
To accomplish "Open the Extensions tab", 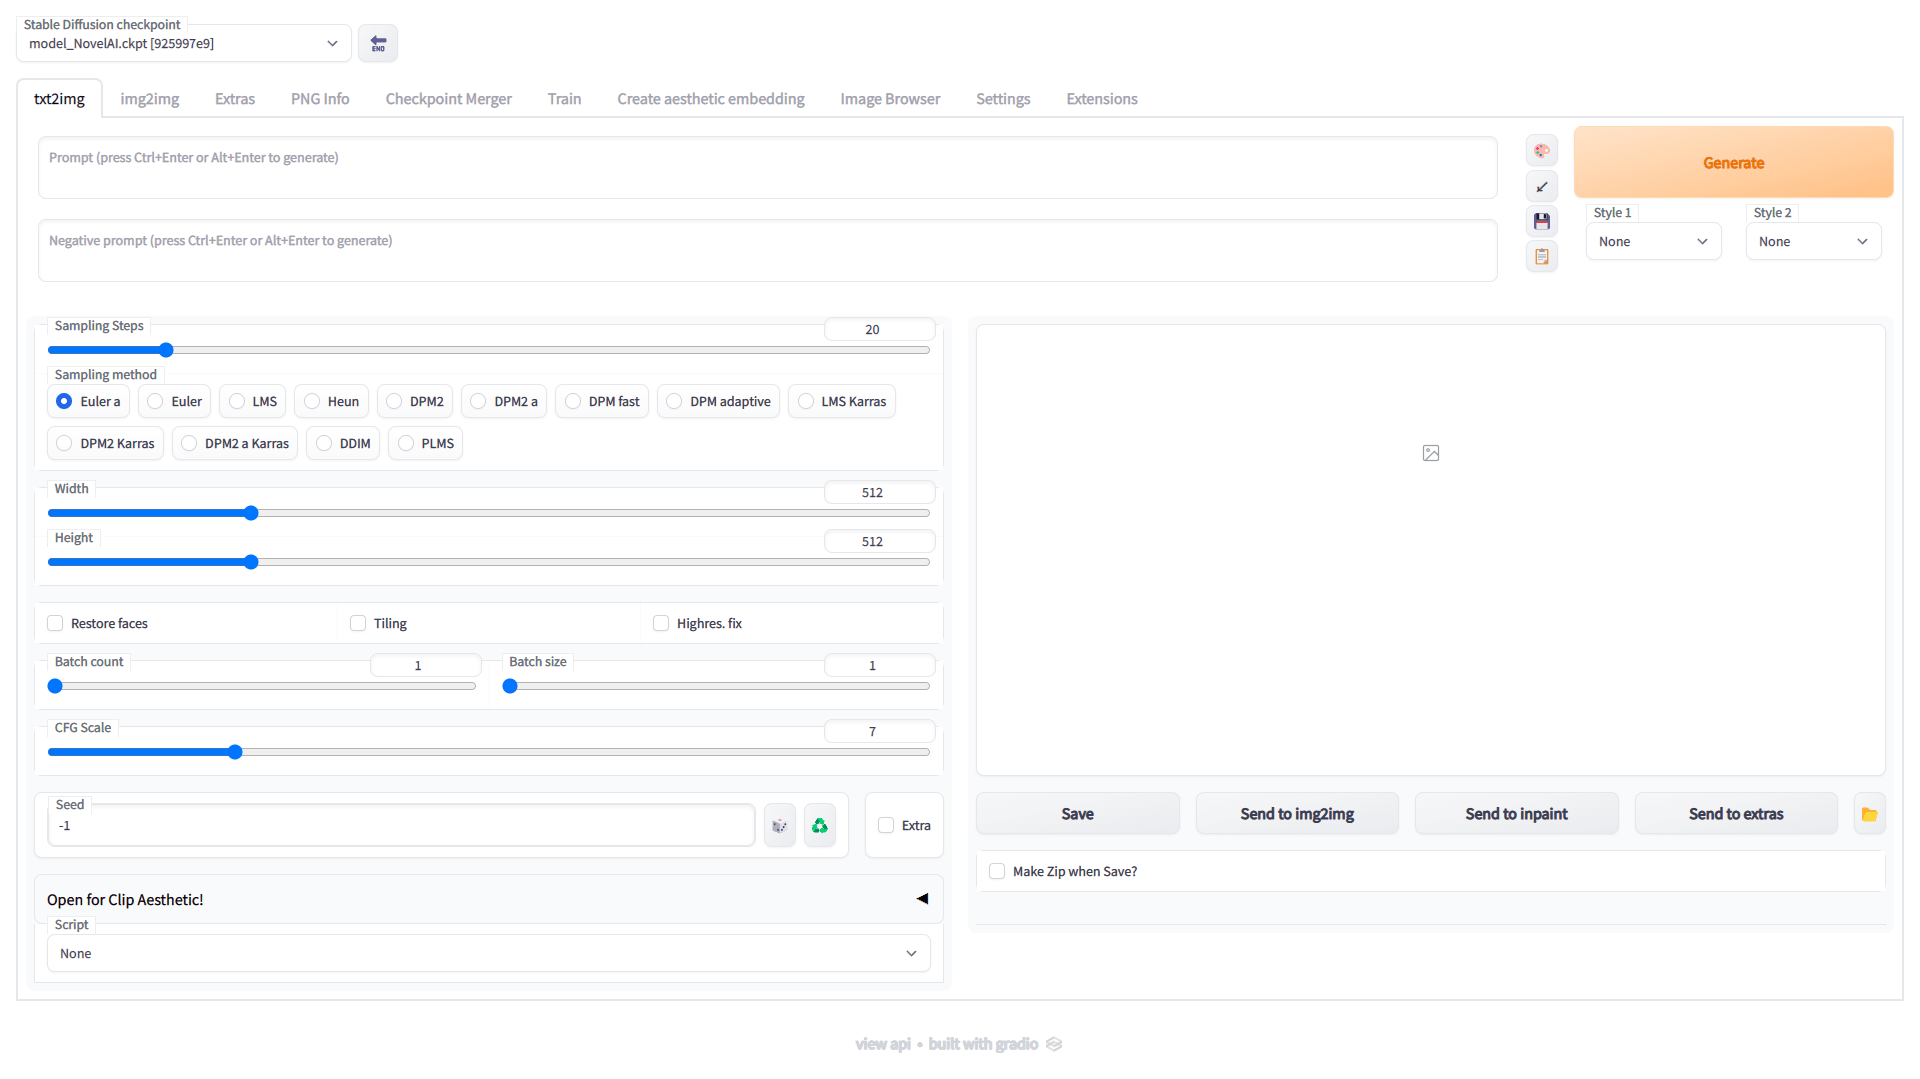I will (x=1101, y=99).
